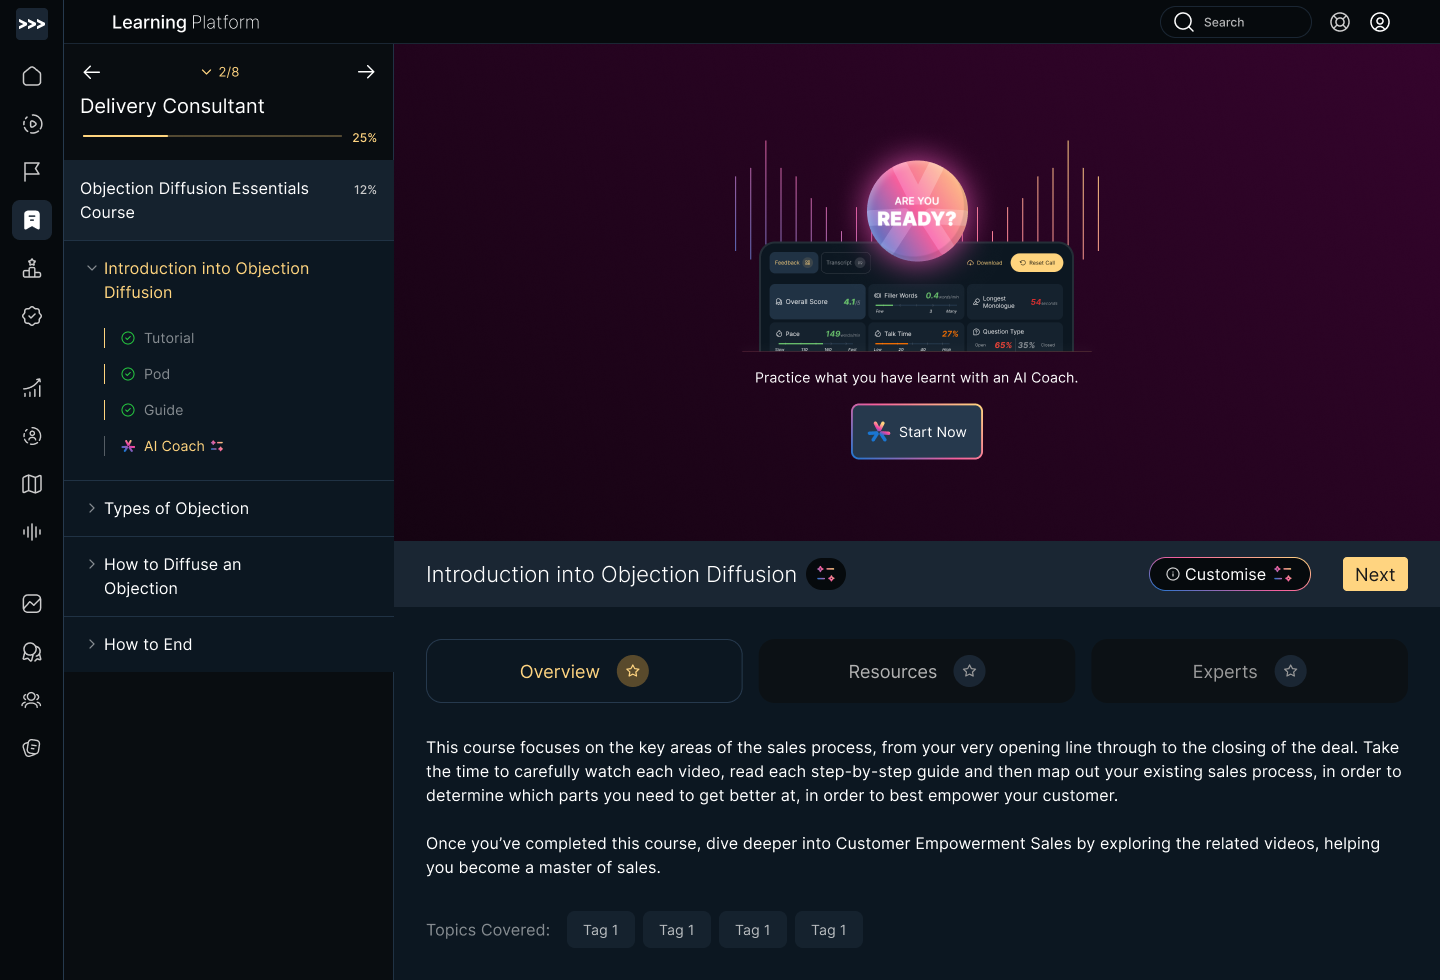
Task: Open the 2/8 course step dropdown
Action: pyautogui.click(x=220, y=72)
